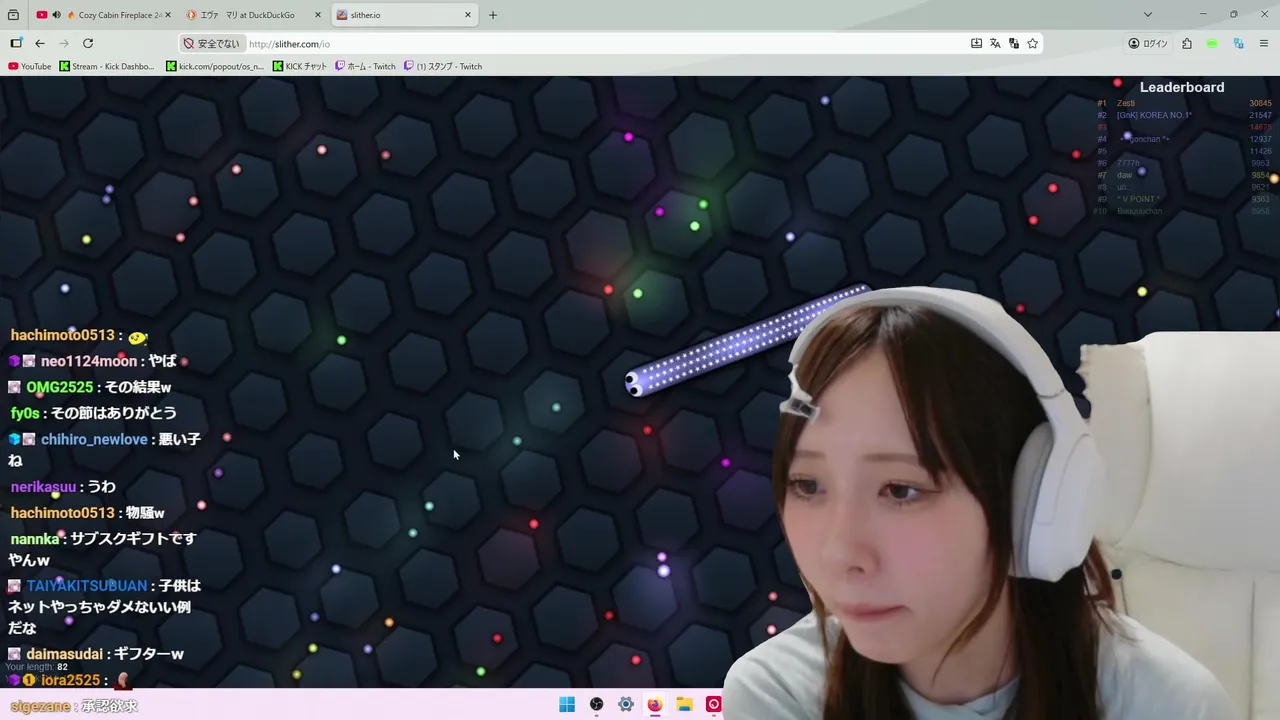1280x720 pixels.
Task: Toggle the browser sidebar icon
Action: pos(16,43)
